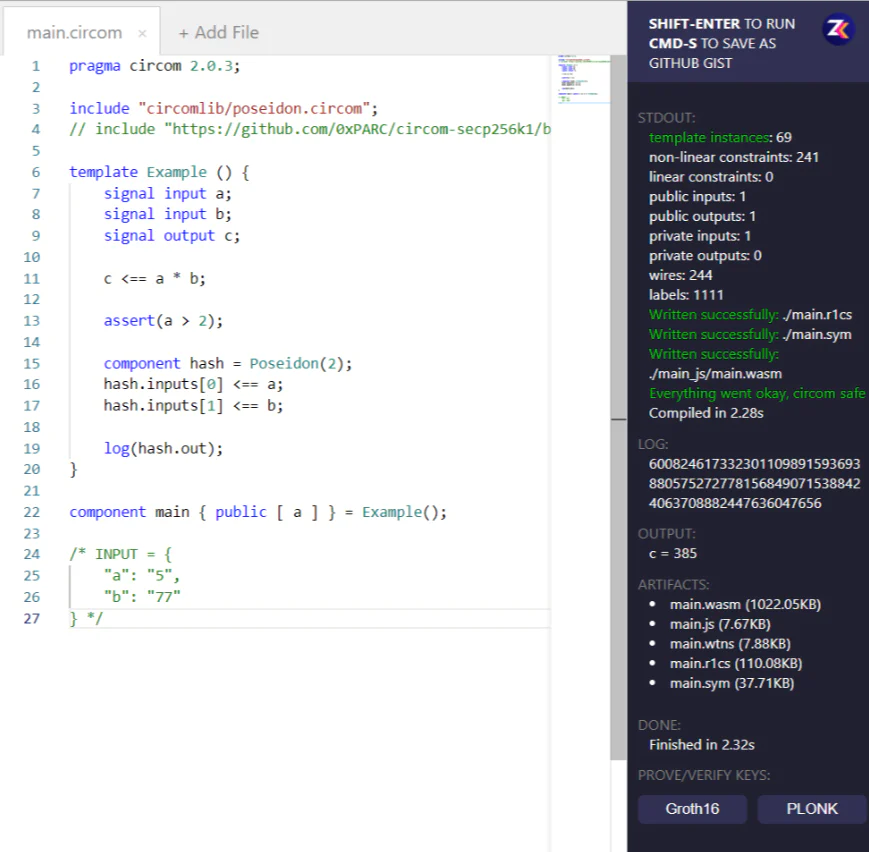Viewport: 869px width, 852px height.
Task: Click the 'pragma circom 2.0.3;' line
Action: pos(155,66)
